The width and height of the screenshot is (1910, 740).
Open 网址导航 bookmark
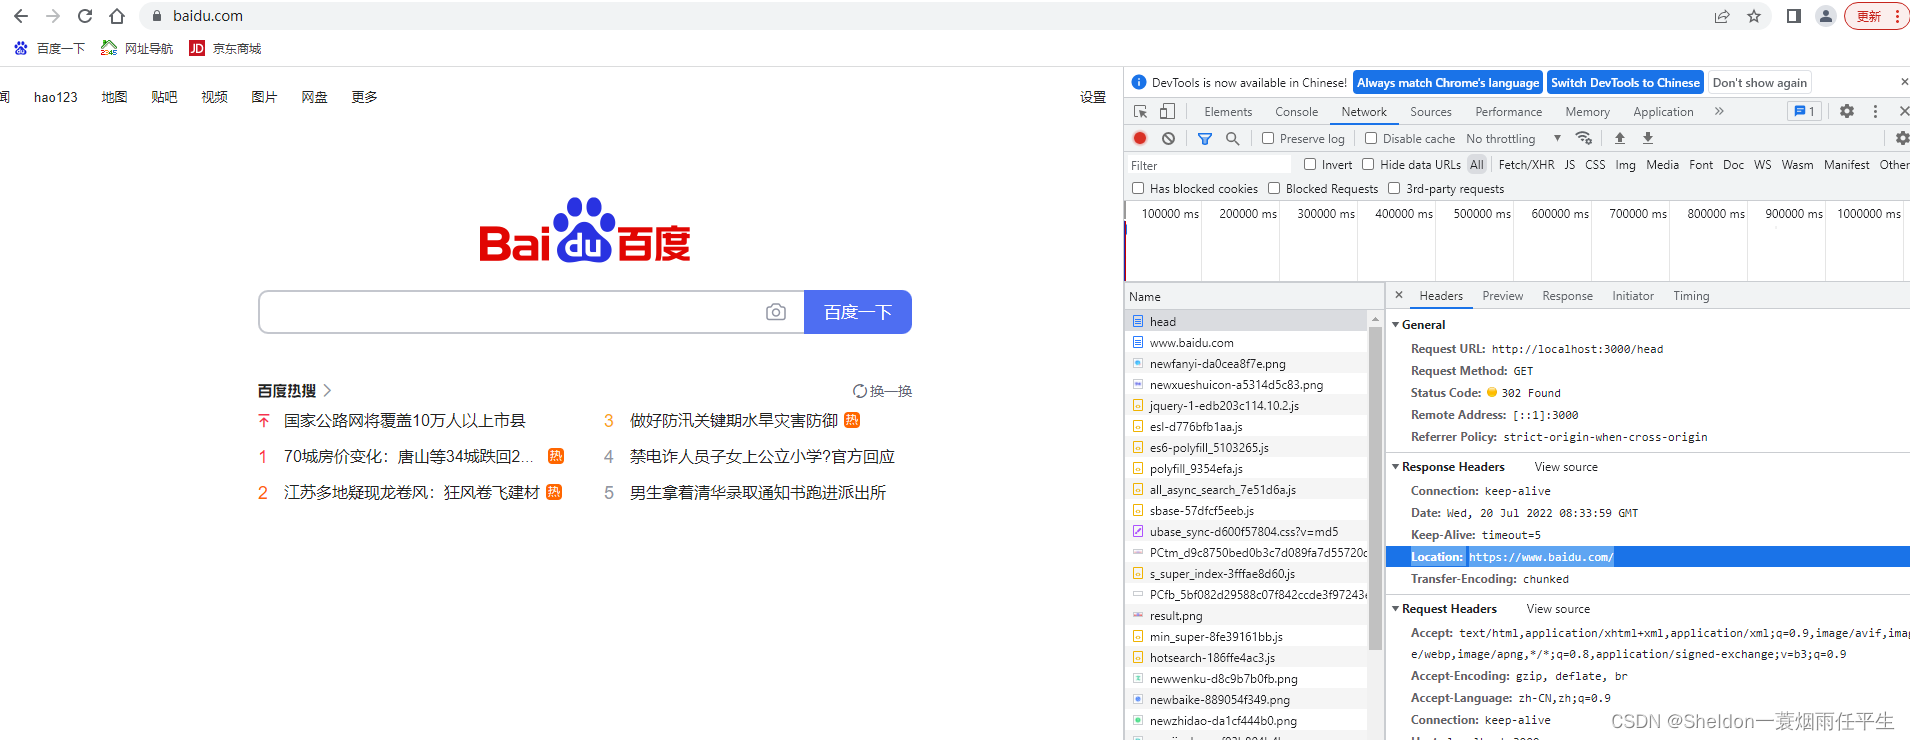tap(137, 48)
